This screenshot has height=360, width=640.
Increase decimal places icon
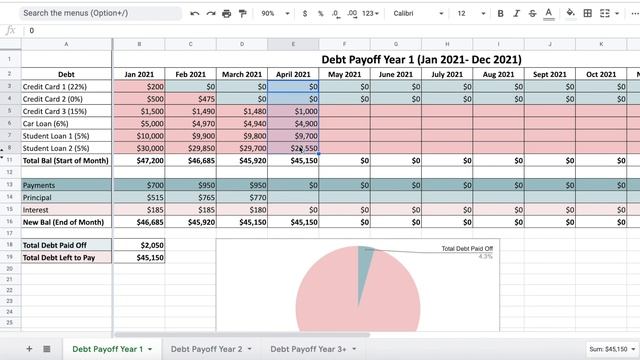(x=352, y=13)
